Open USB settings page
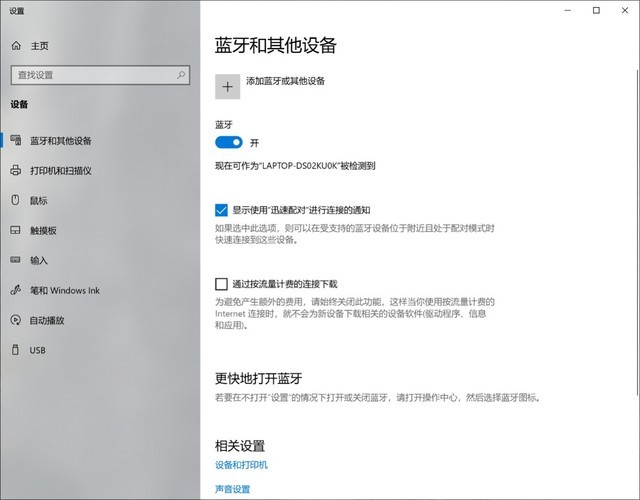Image resolution: width=640 pixels, height=500 pixels. (x=38, y=350)
